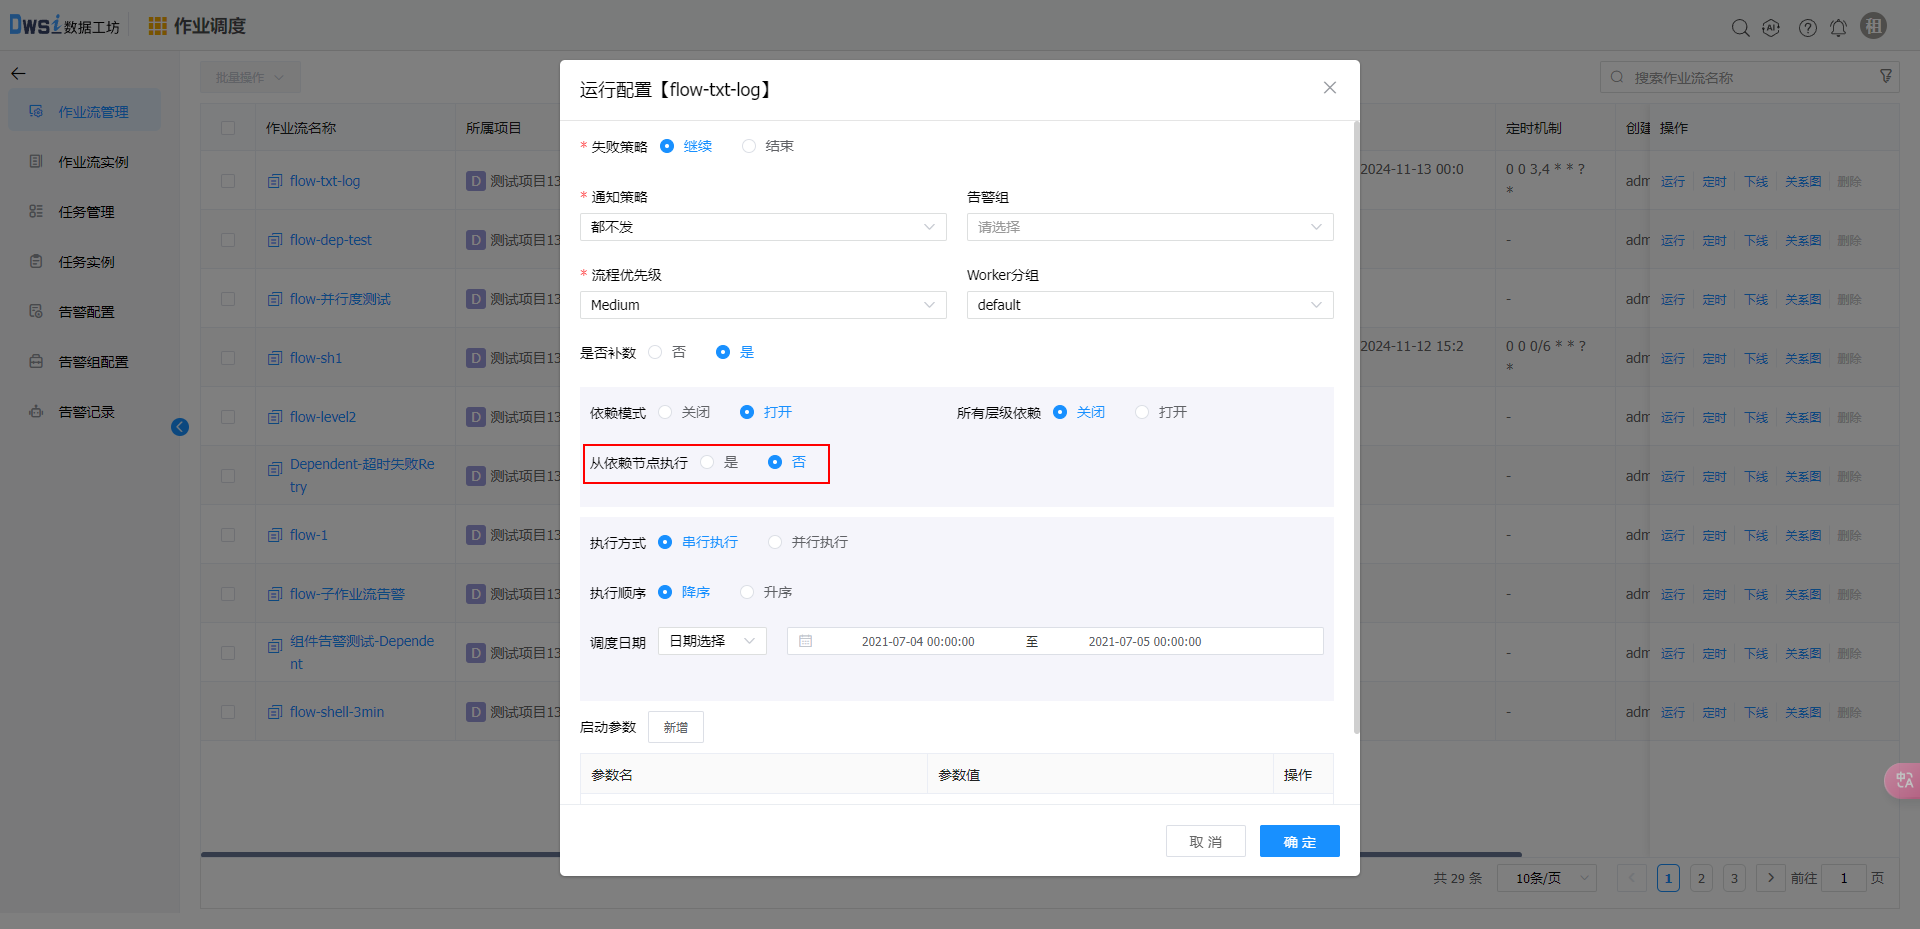Expand the 流程优先级 Medium dropdown
The height and width of the screenshot is (929, 1920).
[762, 305]
